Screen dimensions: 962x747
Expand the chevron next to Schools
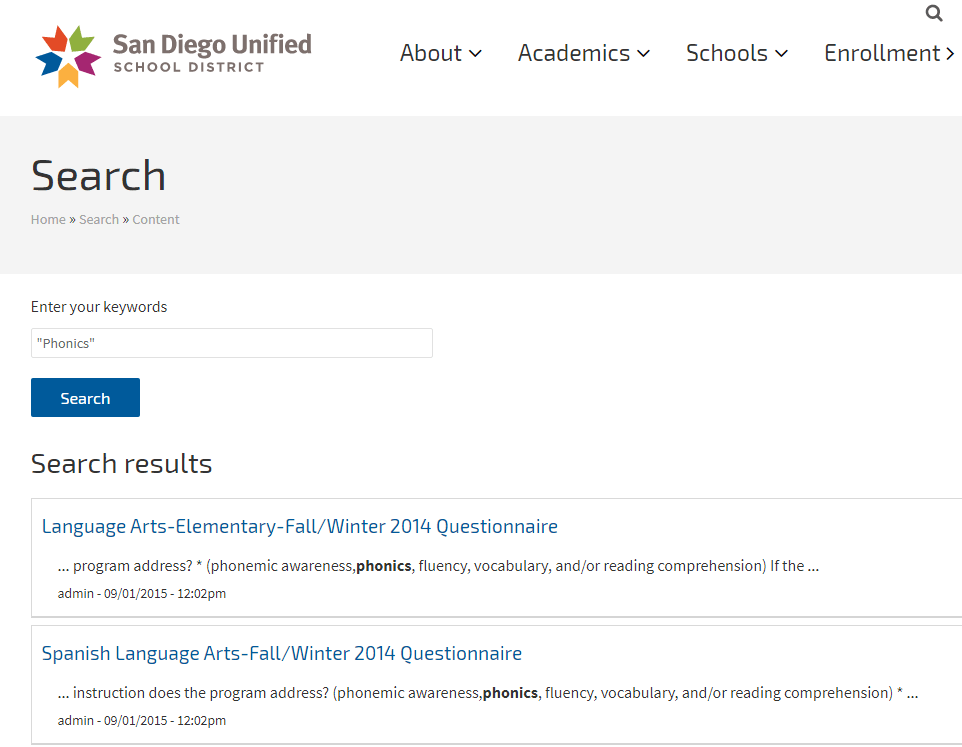(782, 54)
